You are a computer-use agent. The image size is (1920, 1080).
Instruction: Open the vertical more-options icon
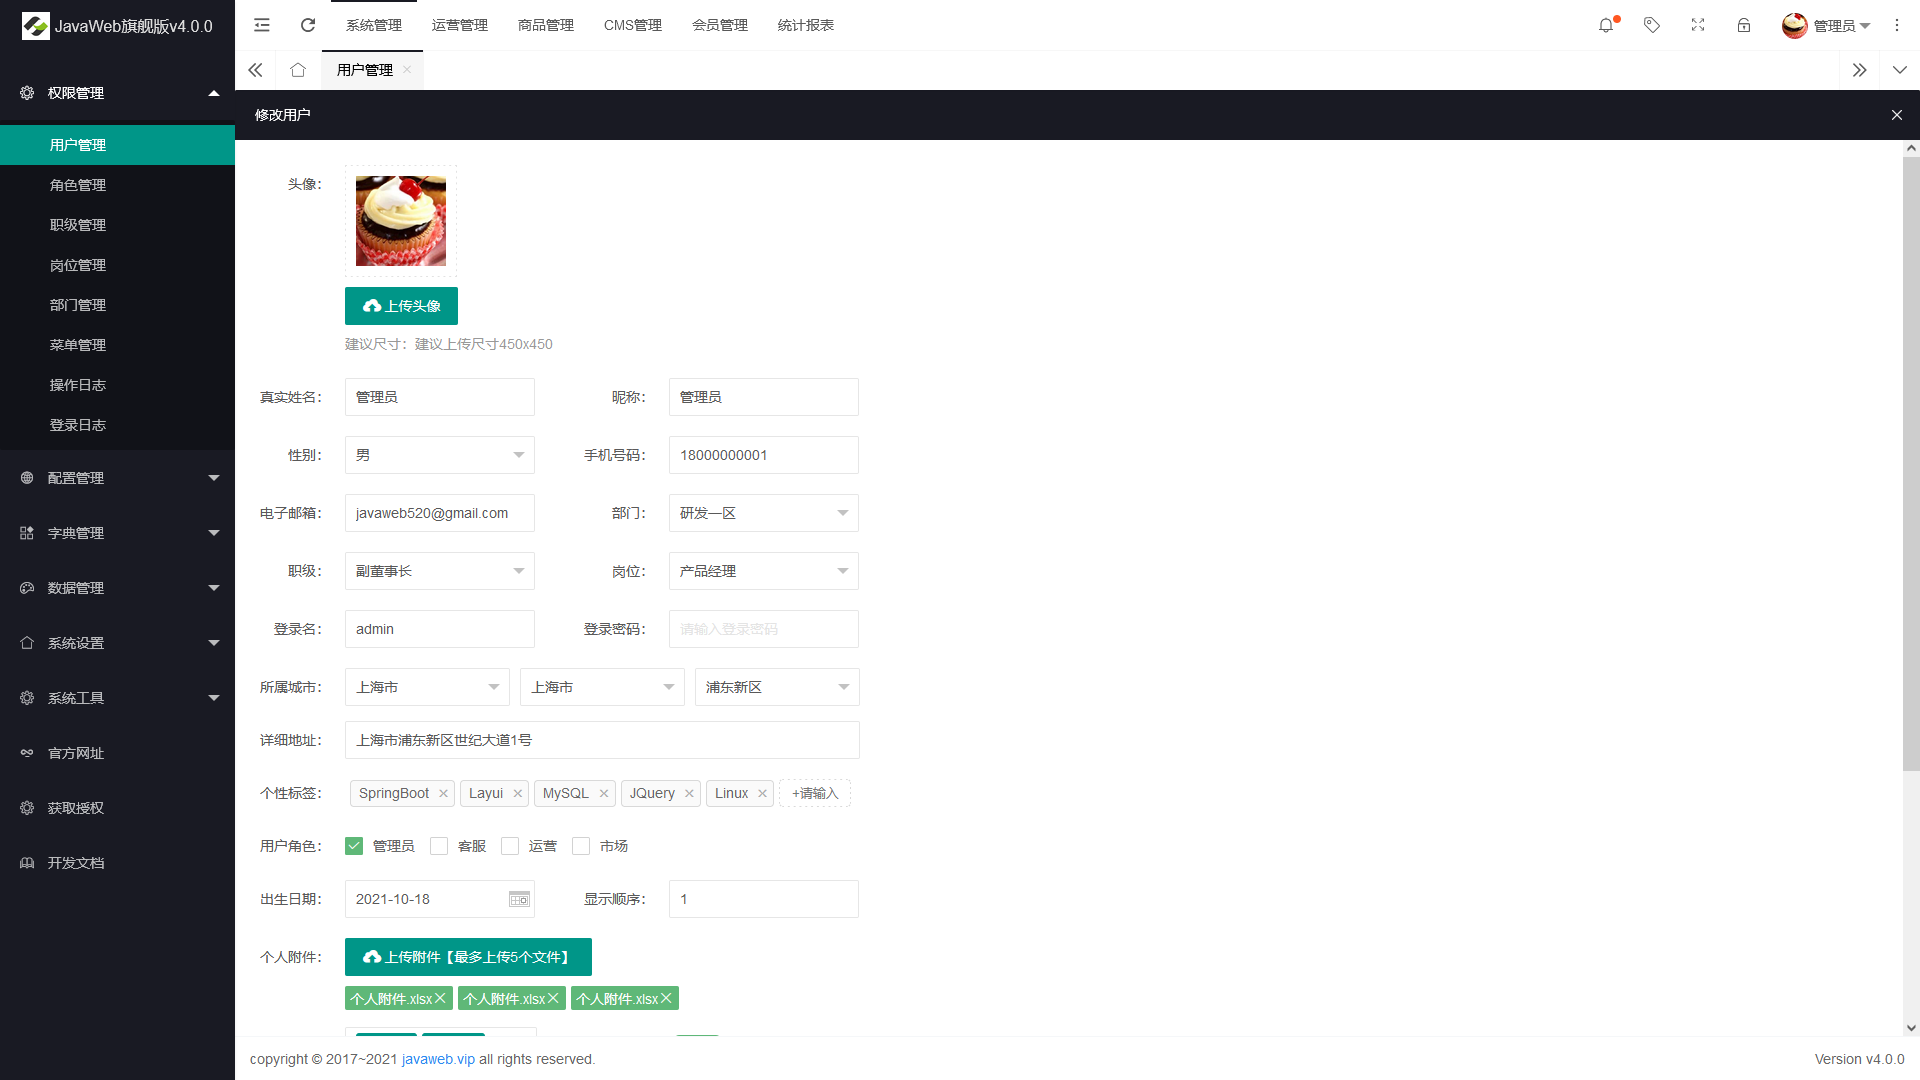1897,25
